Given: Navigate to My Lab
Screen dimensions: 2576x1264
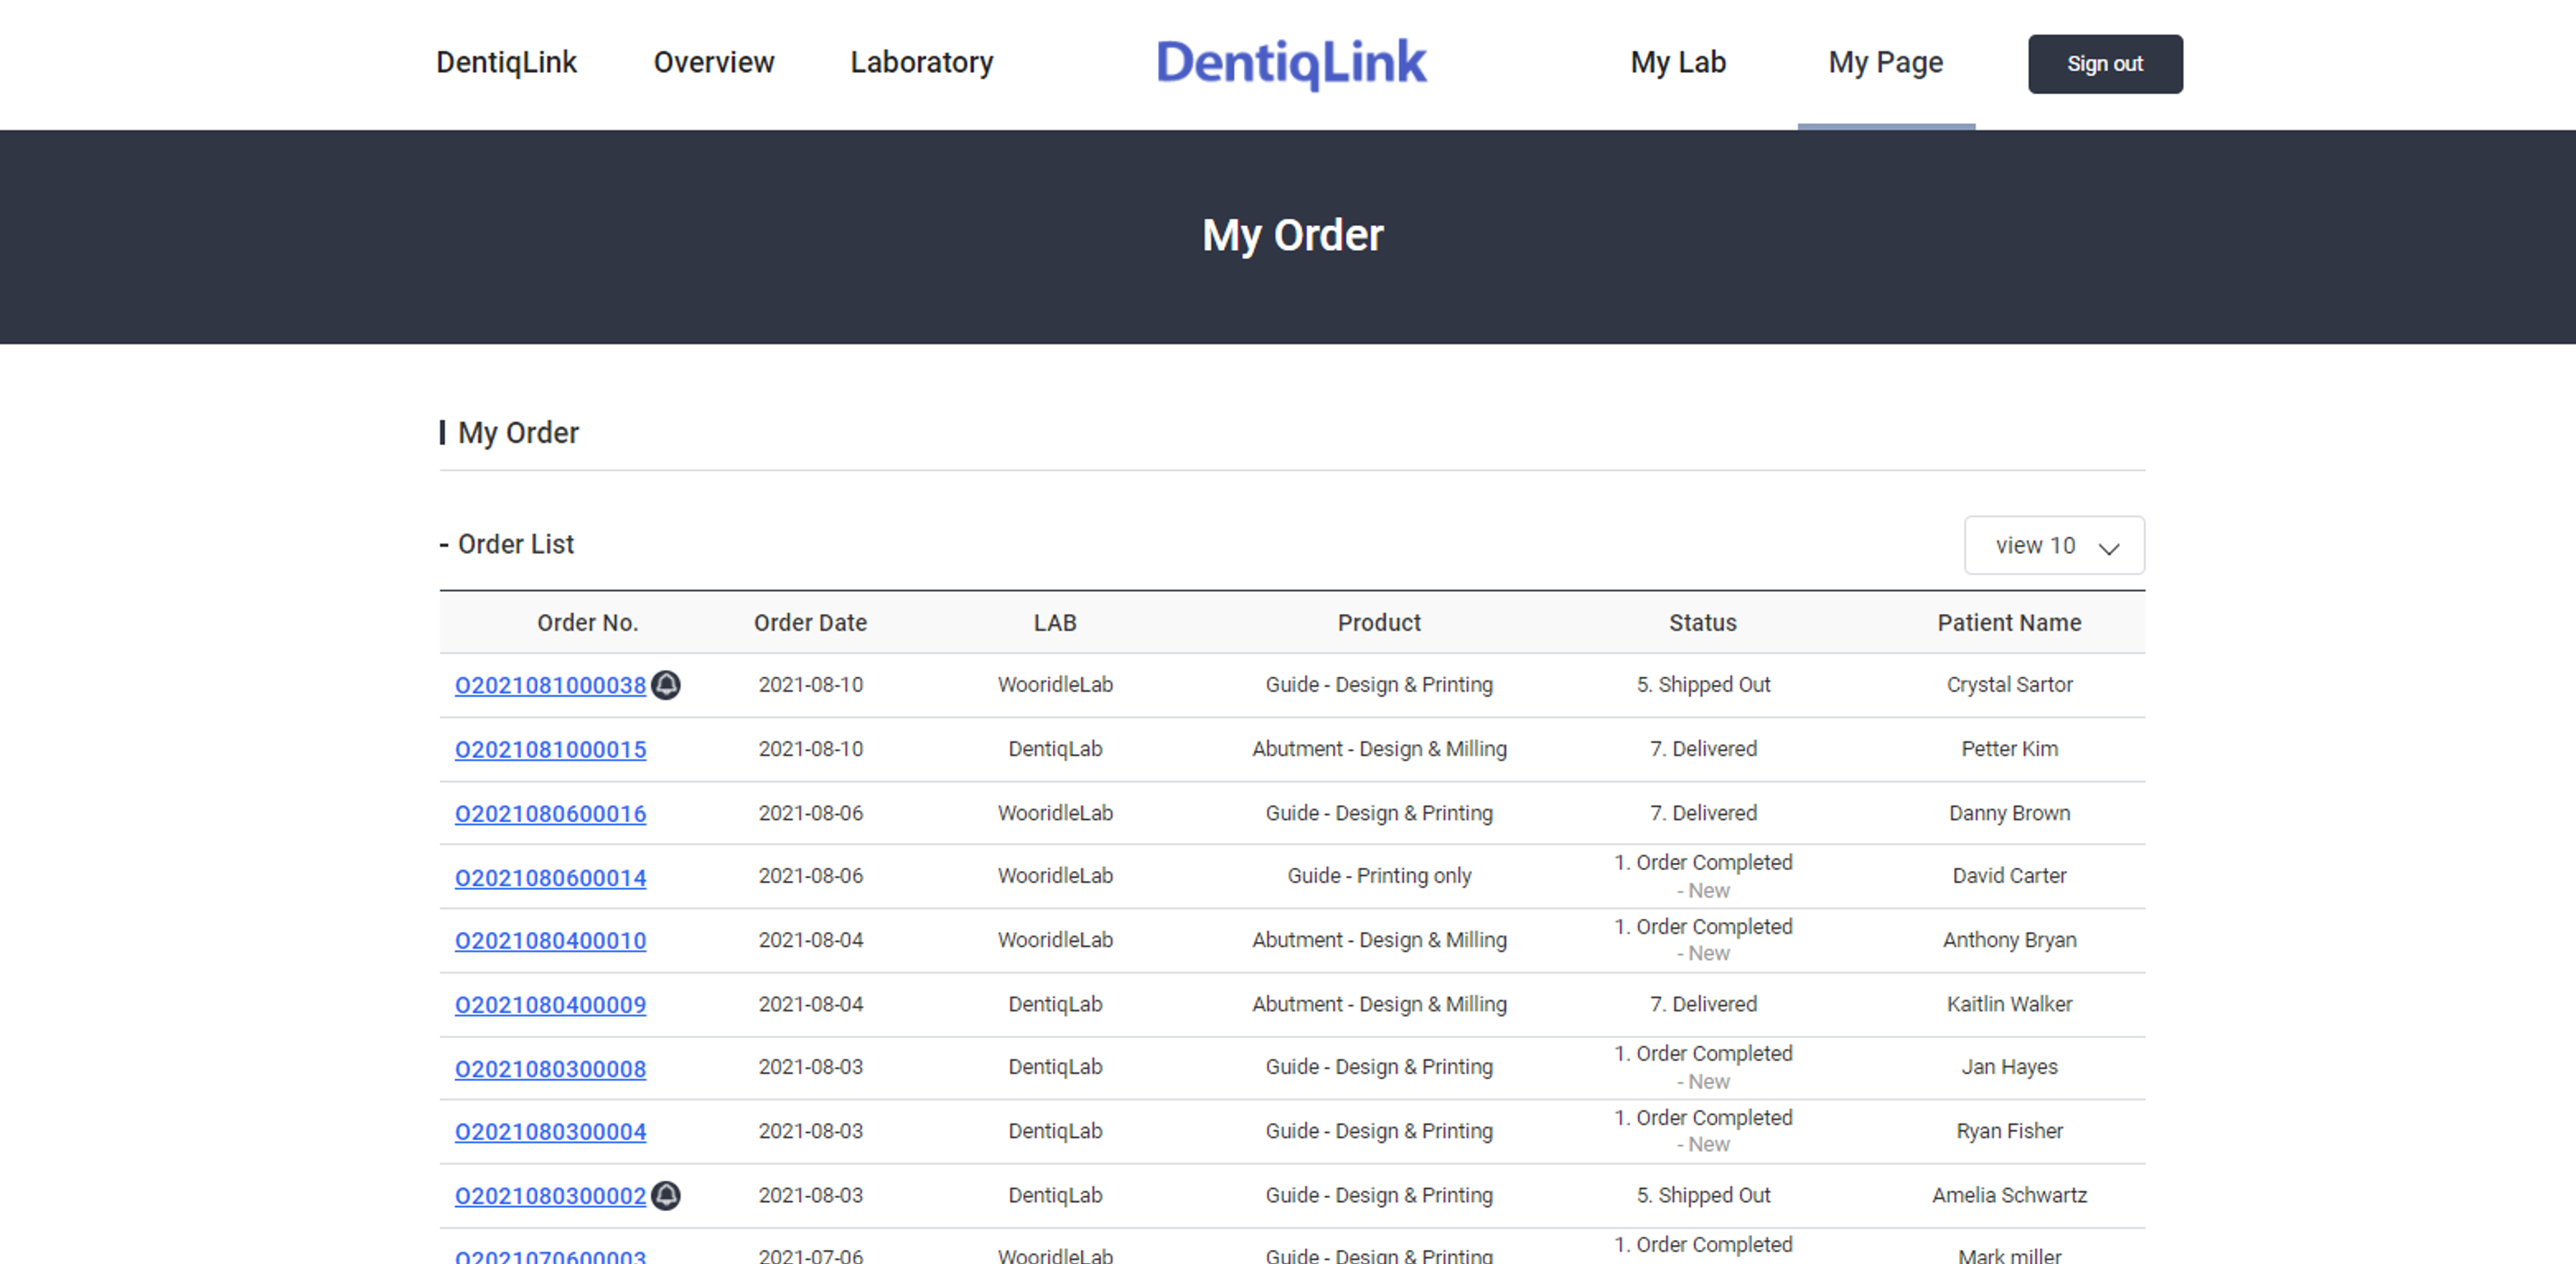Looking at the screenshot, I should (x=1677, y=62).
